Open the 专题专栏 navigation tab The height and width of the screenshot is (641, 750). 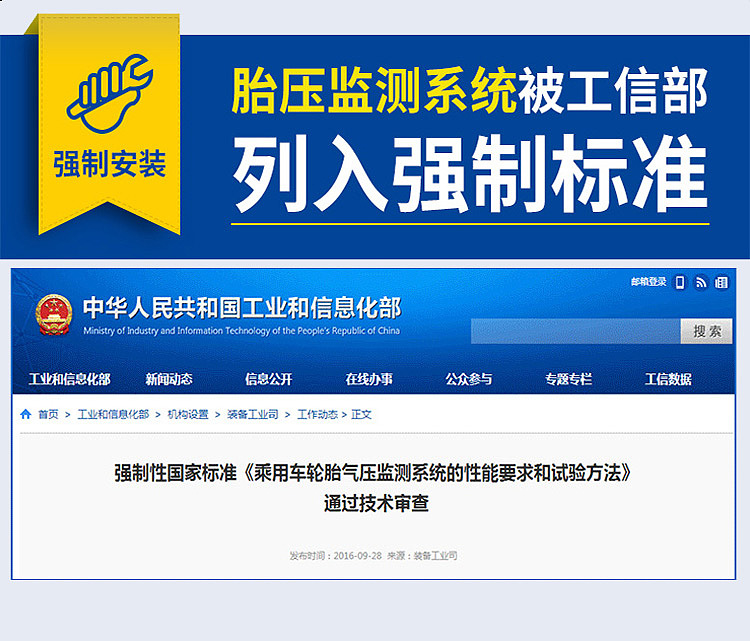pos(569,379)
